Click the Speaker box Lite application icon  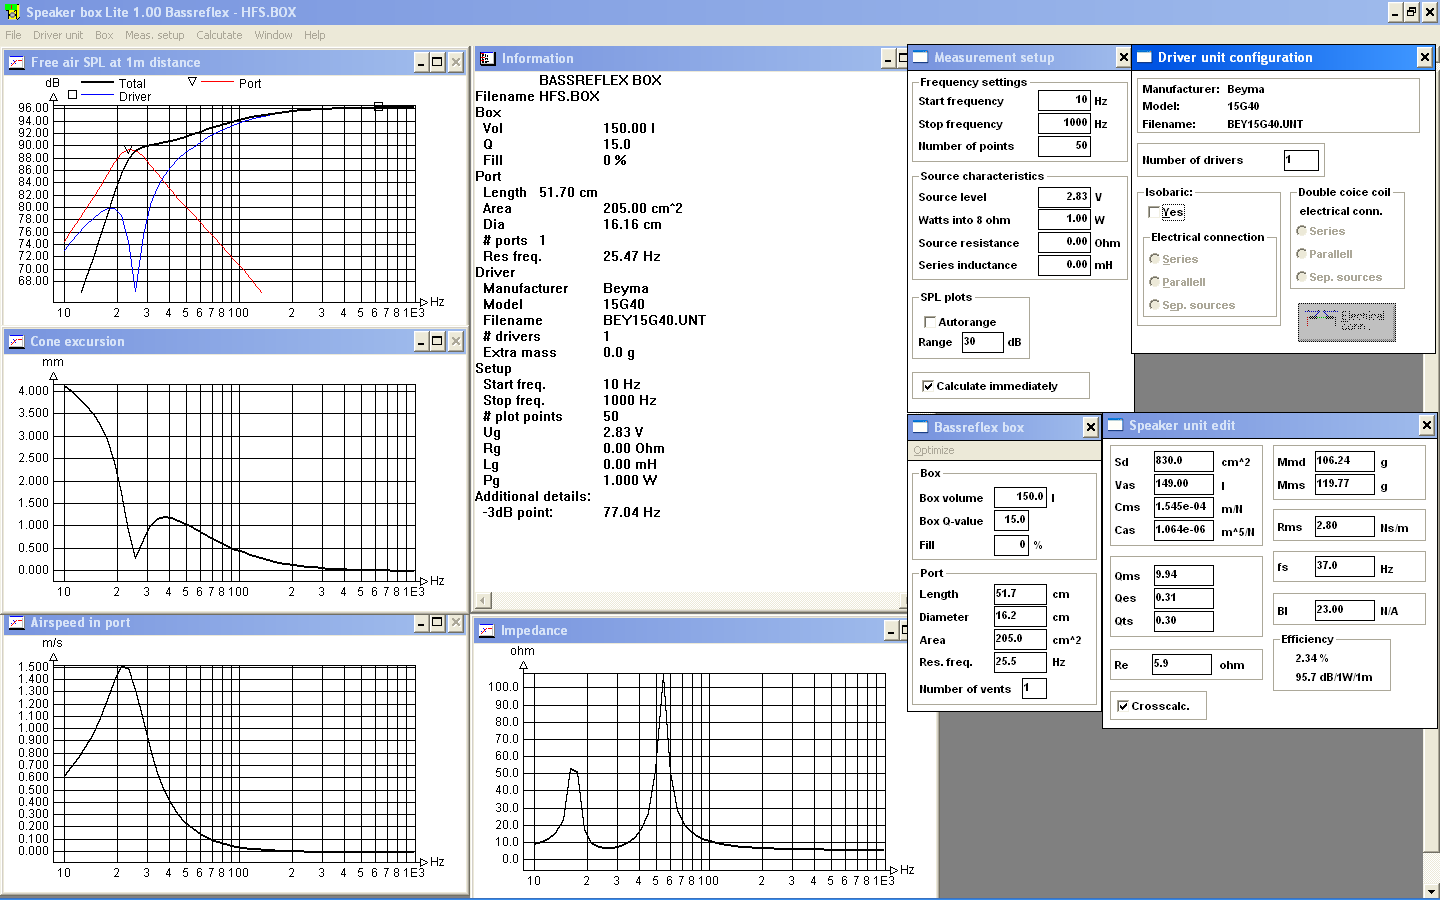click(x=12, y=12)
